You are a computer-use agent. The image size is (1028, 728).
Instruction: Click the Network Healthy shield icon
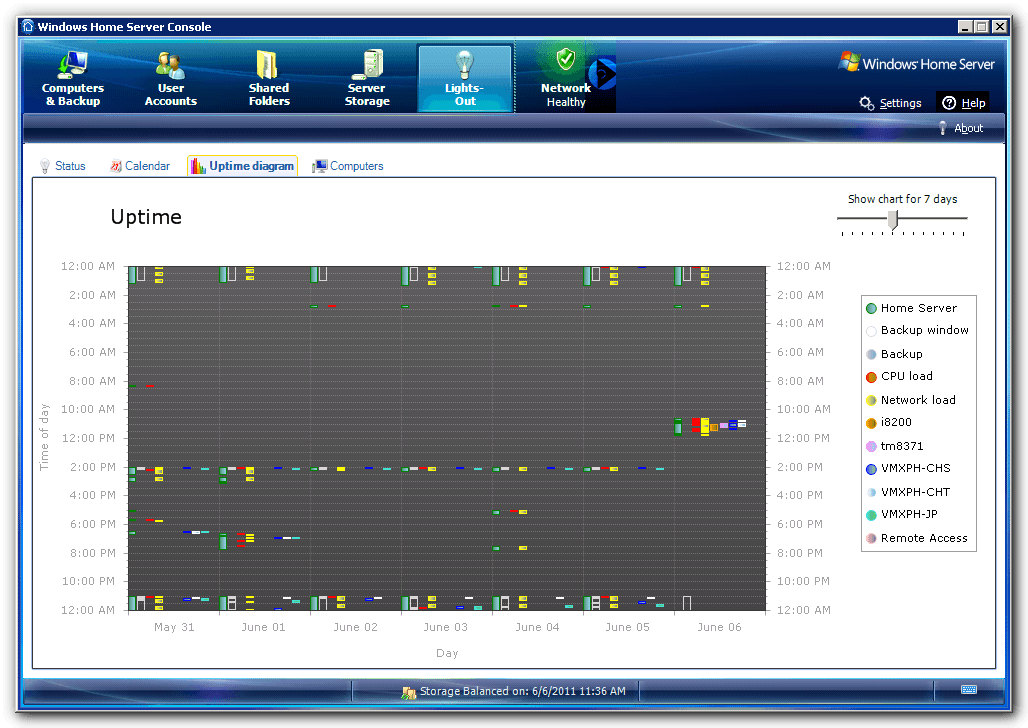coord(566,60)
